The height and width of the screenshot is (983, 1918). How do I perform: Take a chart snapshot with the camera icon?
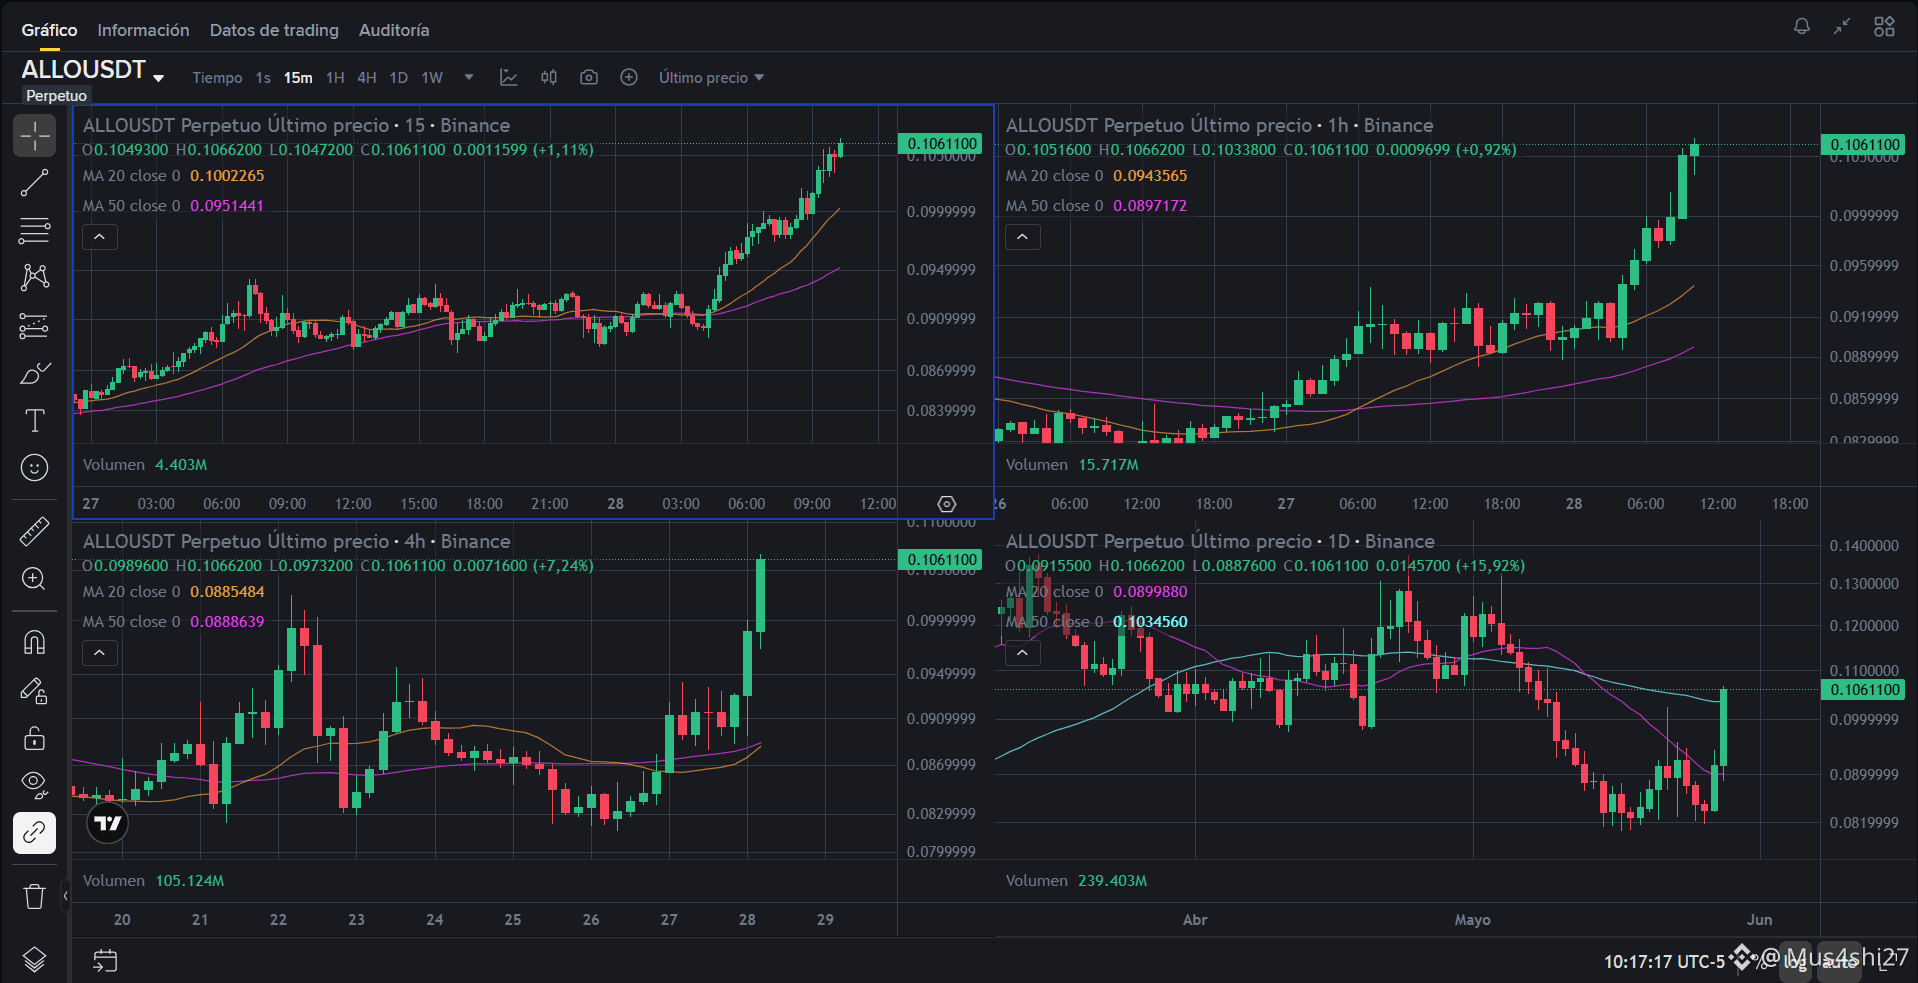(x=589, y=77)
